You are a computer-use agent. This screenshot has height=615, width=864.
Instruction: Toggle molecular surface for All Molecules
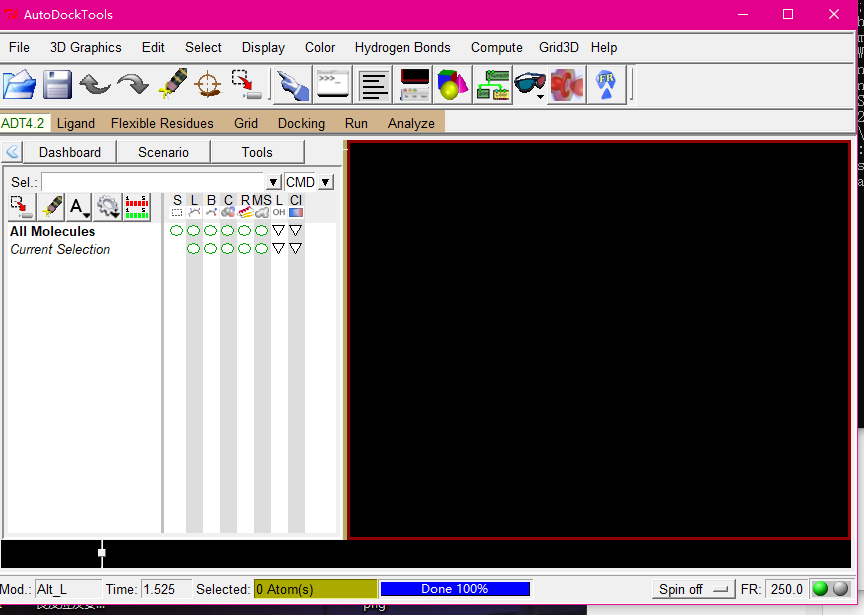point(262,231)
